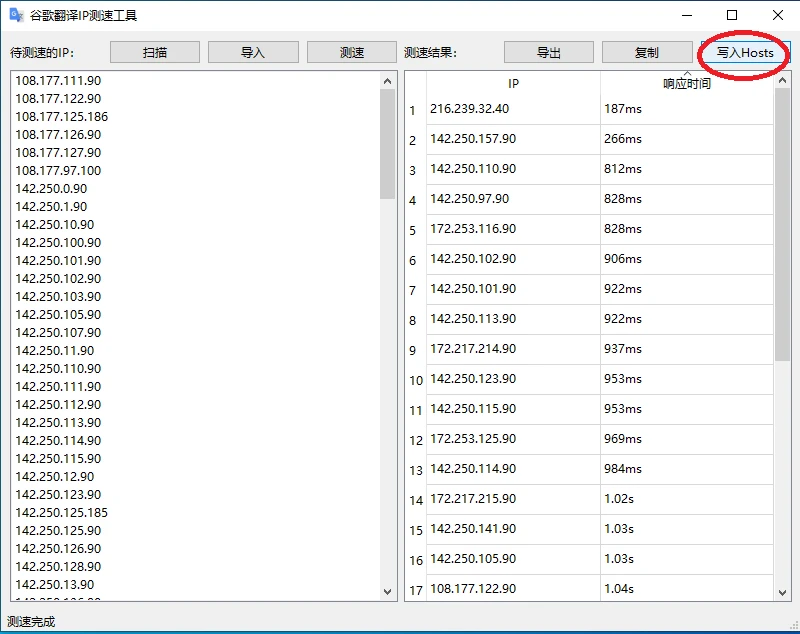Select result IP 142.250.101.90 in row 7
This screenshot has height=634, width=800.
tap(513, 289)
